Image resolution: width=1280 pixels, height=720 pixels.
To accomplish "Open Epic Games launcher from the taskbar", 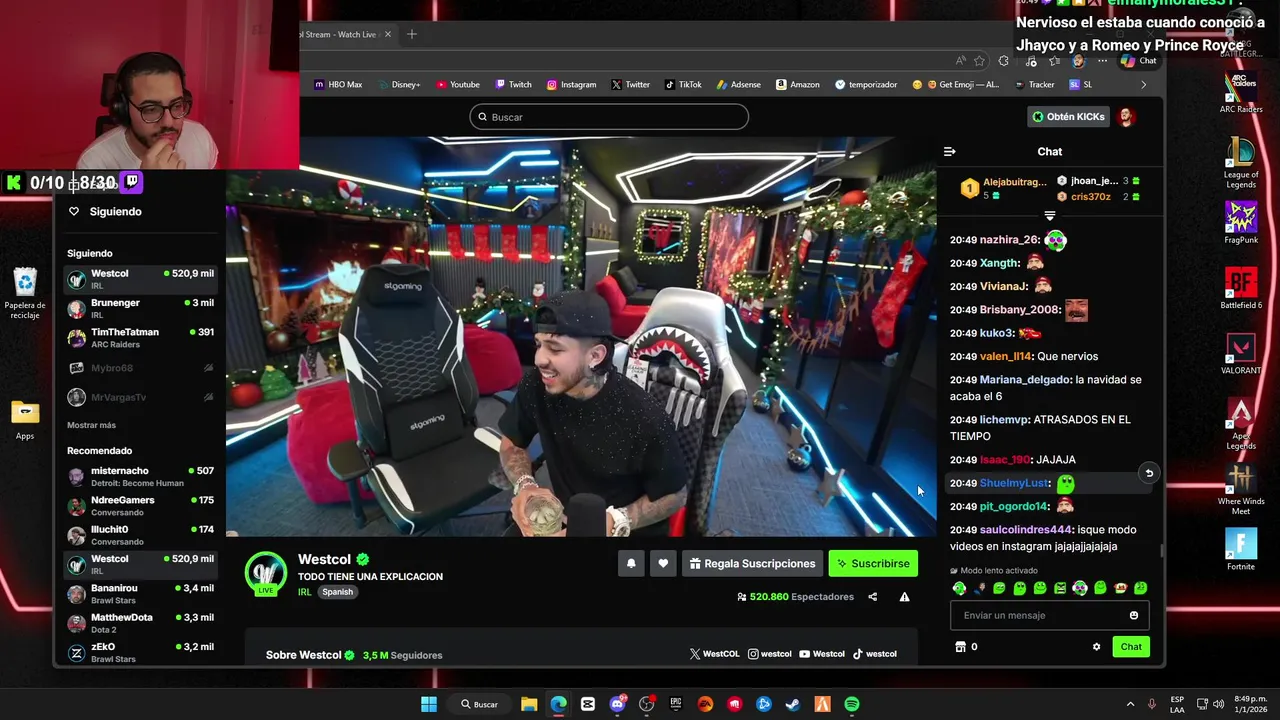I will pyautogui.click(x=676, y=704).
